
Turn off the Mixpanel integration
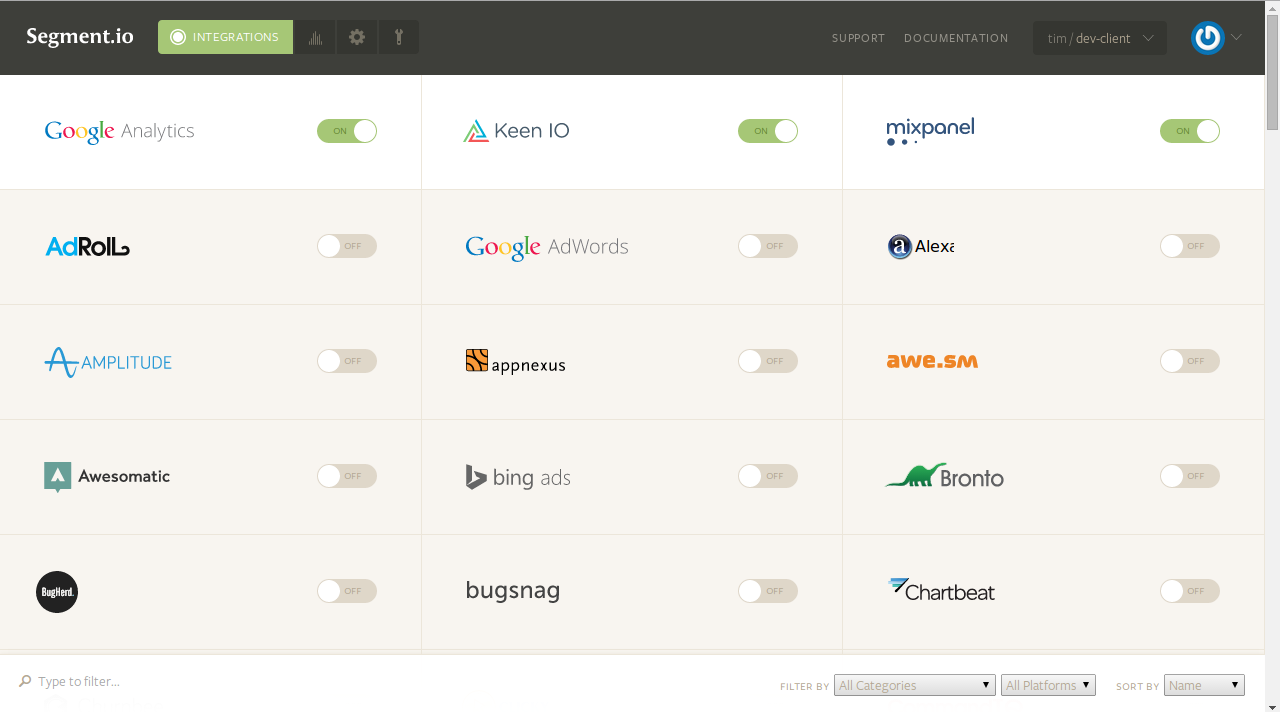(x=1190, y=131)
